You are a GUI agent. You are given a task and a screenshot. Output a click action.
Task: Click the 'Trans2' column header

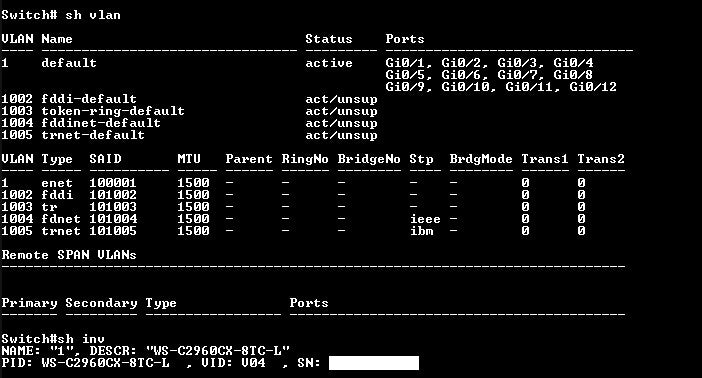point(601,159)
